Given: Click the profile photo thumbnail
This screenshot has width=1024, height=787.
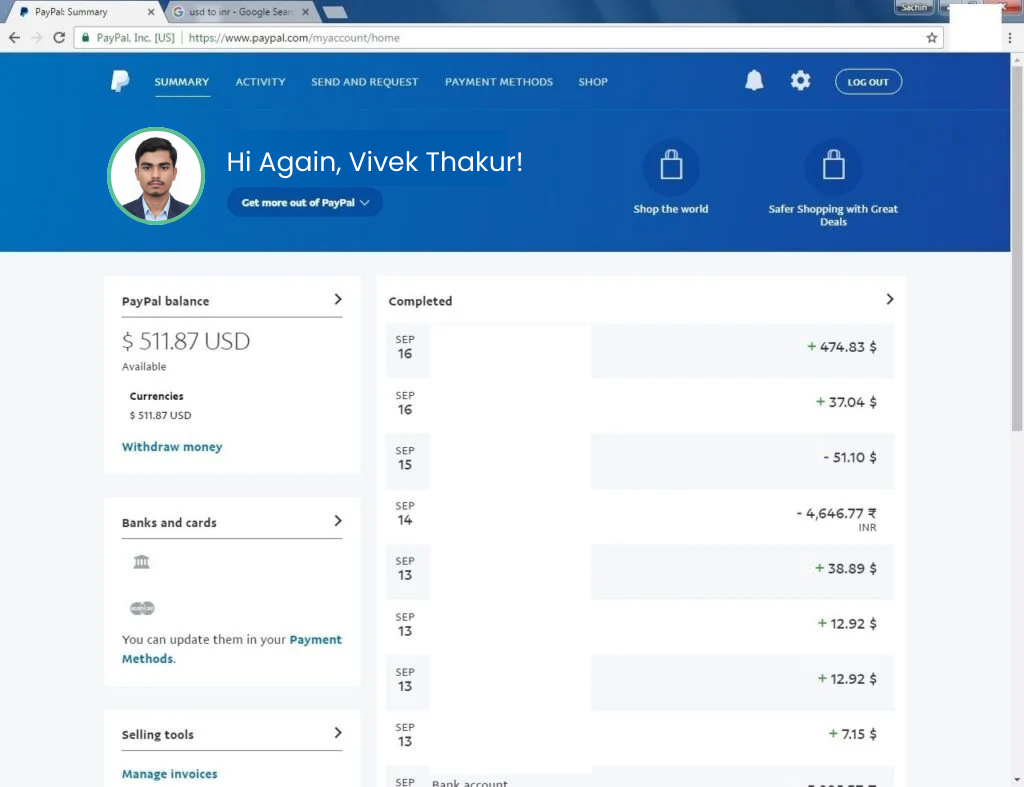Looking at the screenshot, I should [156, 176].
